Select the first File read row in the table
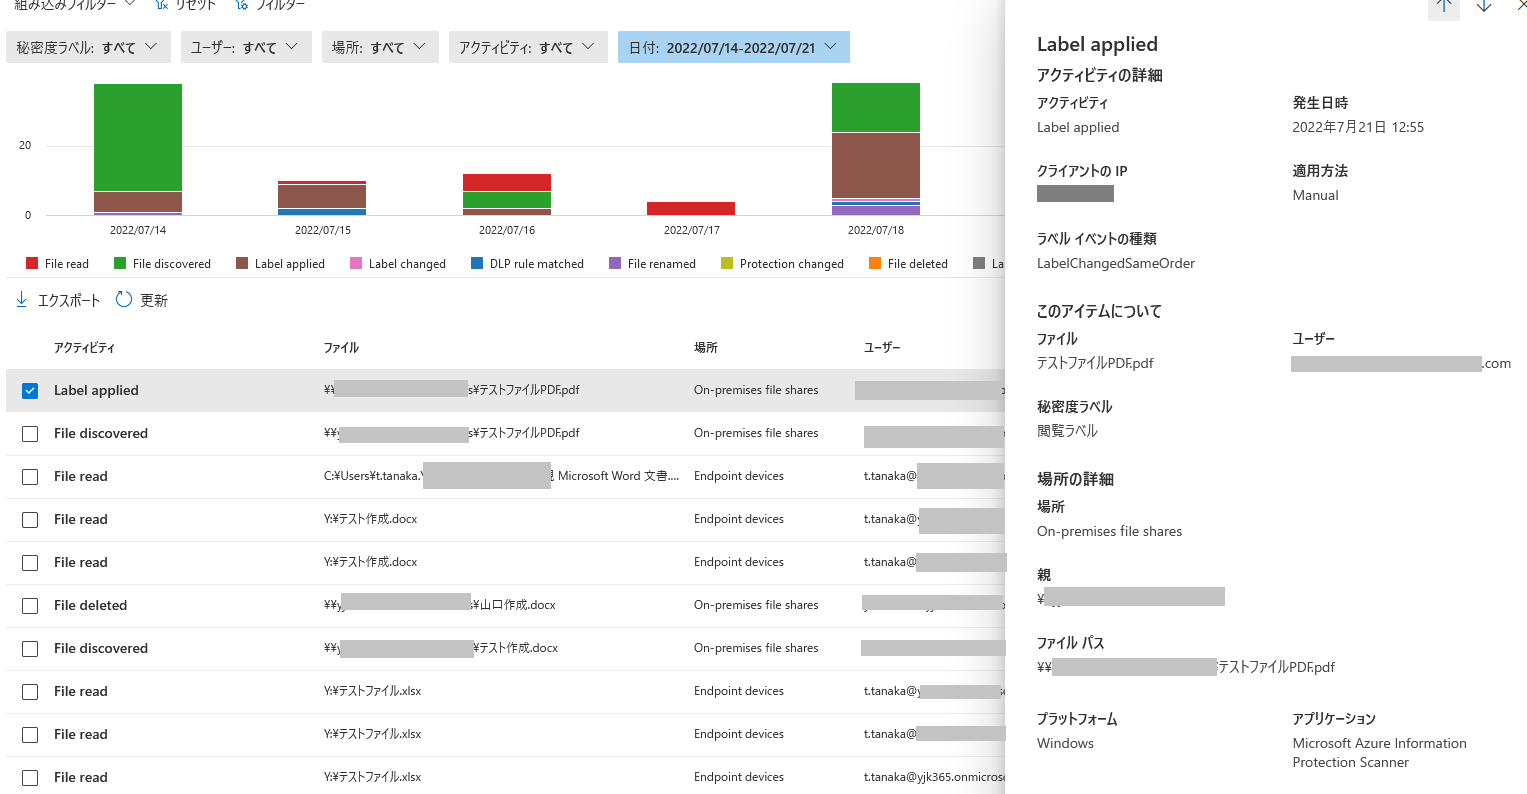The width and height of the screenshot is (1527, 794). 80,476
